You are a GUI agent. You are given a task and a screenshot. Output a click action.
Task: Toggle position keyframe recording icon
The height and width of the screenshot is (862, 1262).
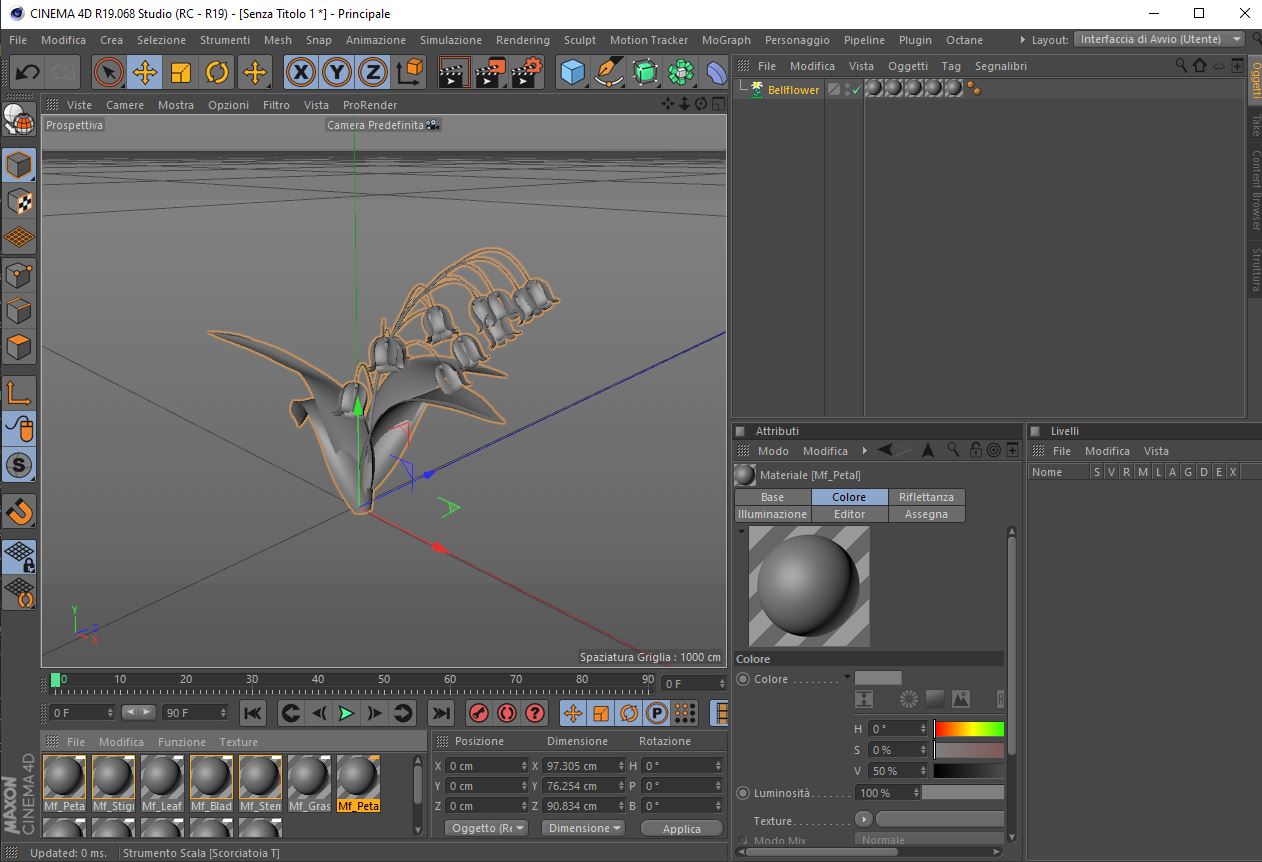pyautogui.click(x=573, y=713)
